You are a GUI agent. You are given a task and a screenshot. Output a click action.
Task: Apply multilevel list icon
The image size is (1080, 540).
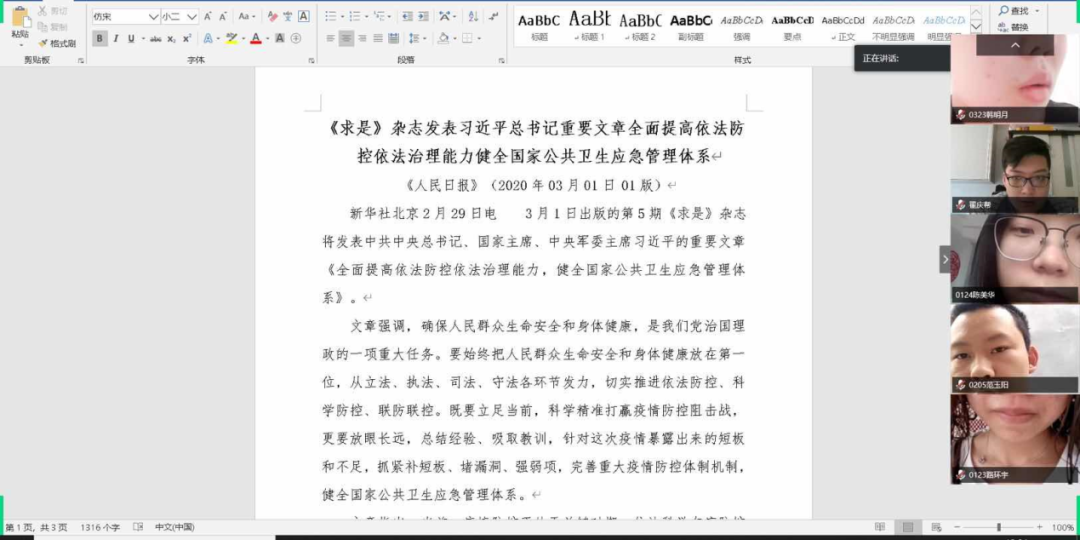click(378, 17)
